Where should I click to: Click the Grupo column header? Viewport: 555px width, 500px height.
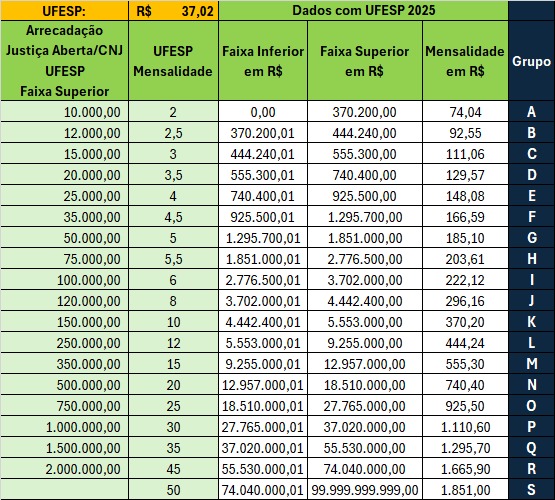click(532, 61)
